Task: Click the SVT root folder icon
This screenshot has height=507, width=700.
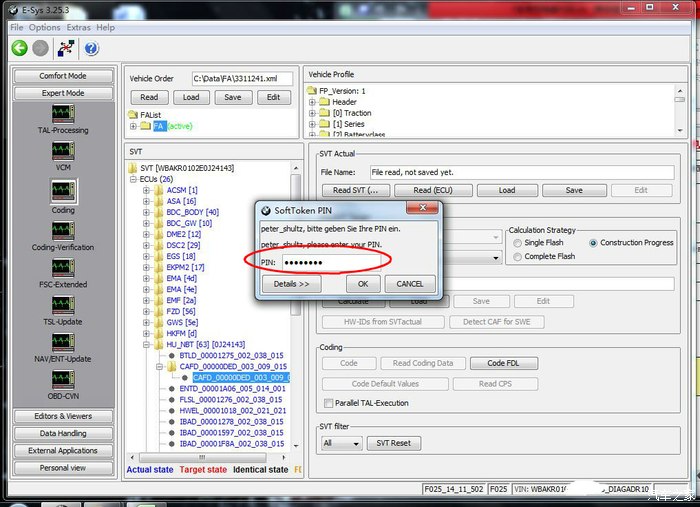Action: click(133, 168)
